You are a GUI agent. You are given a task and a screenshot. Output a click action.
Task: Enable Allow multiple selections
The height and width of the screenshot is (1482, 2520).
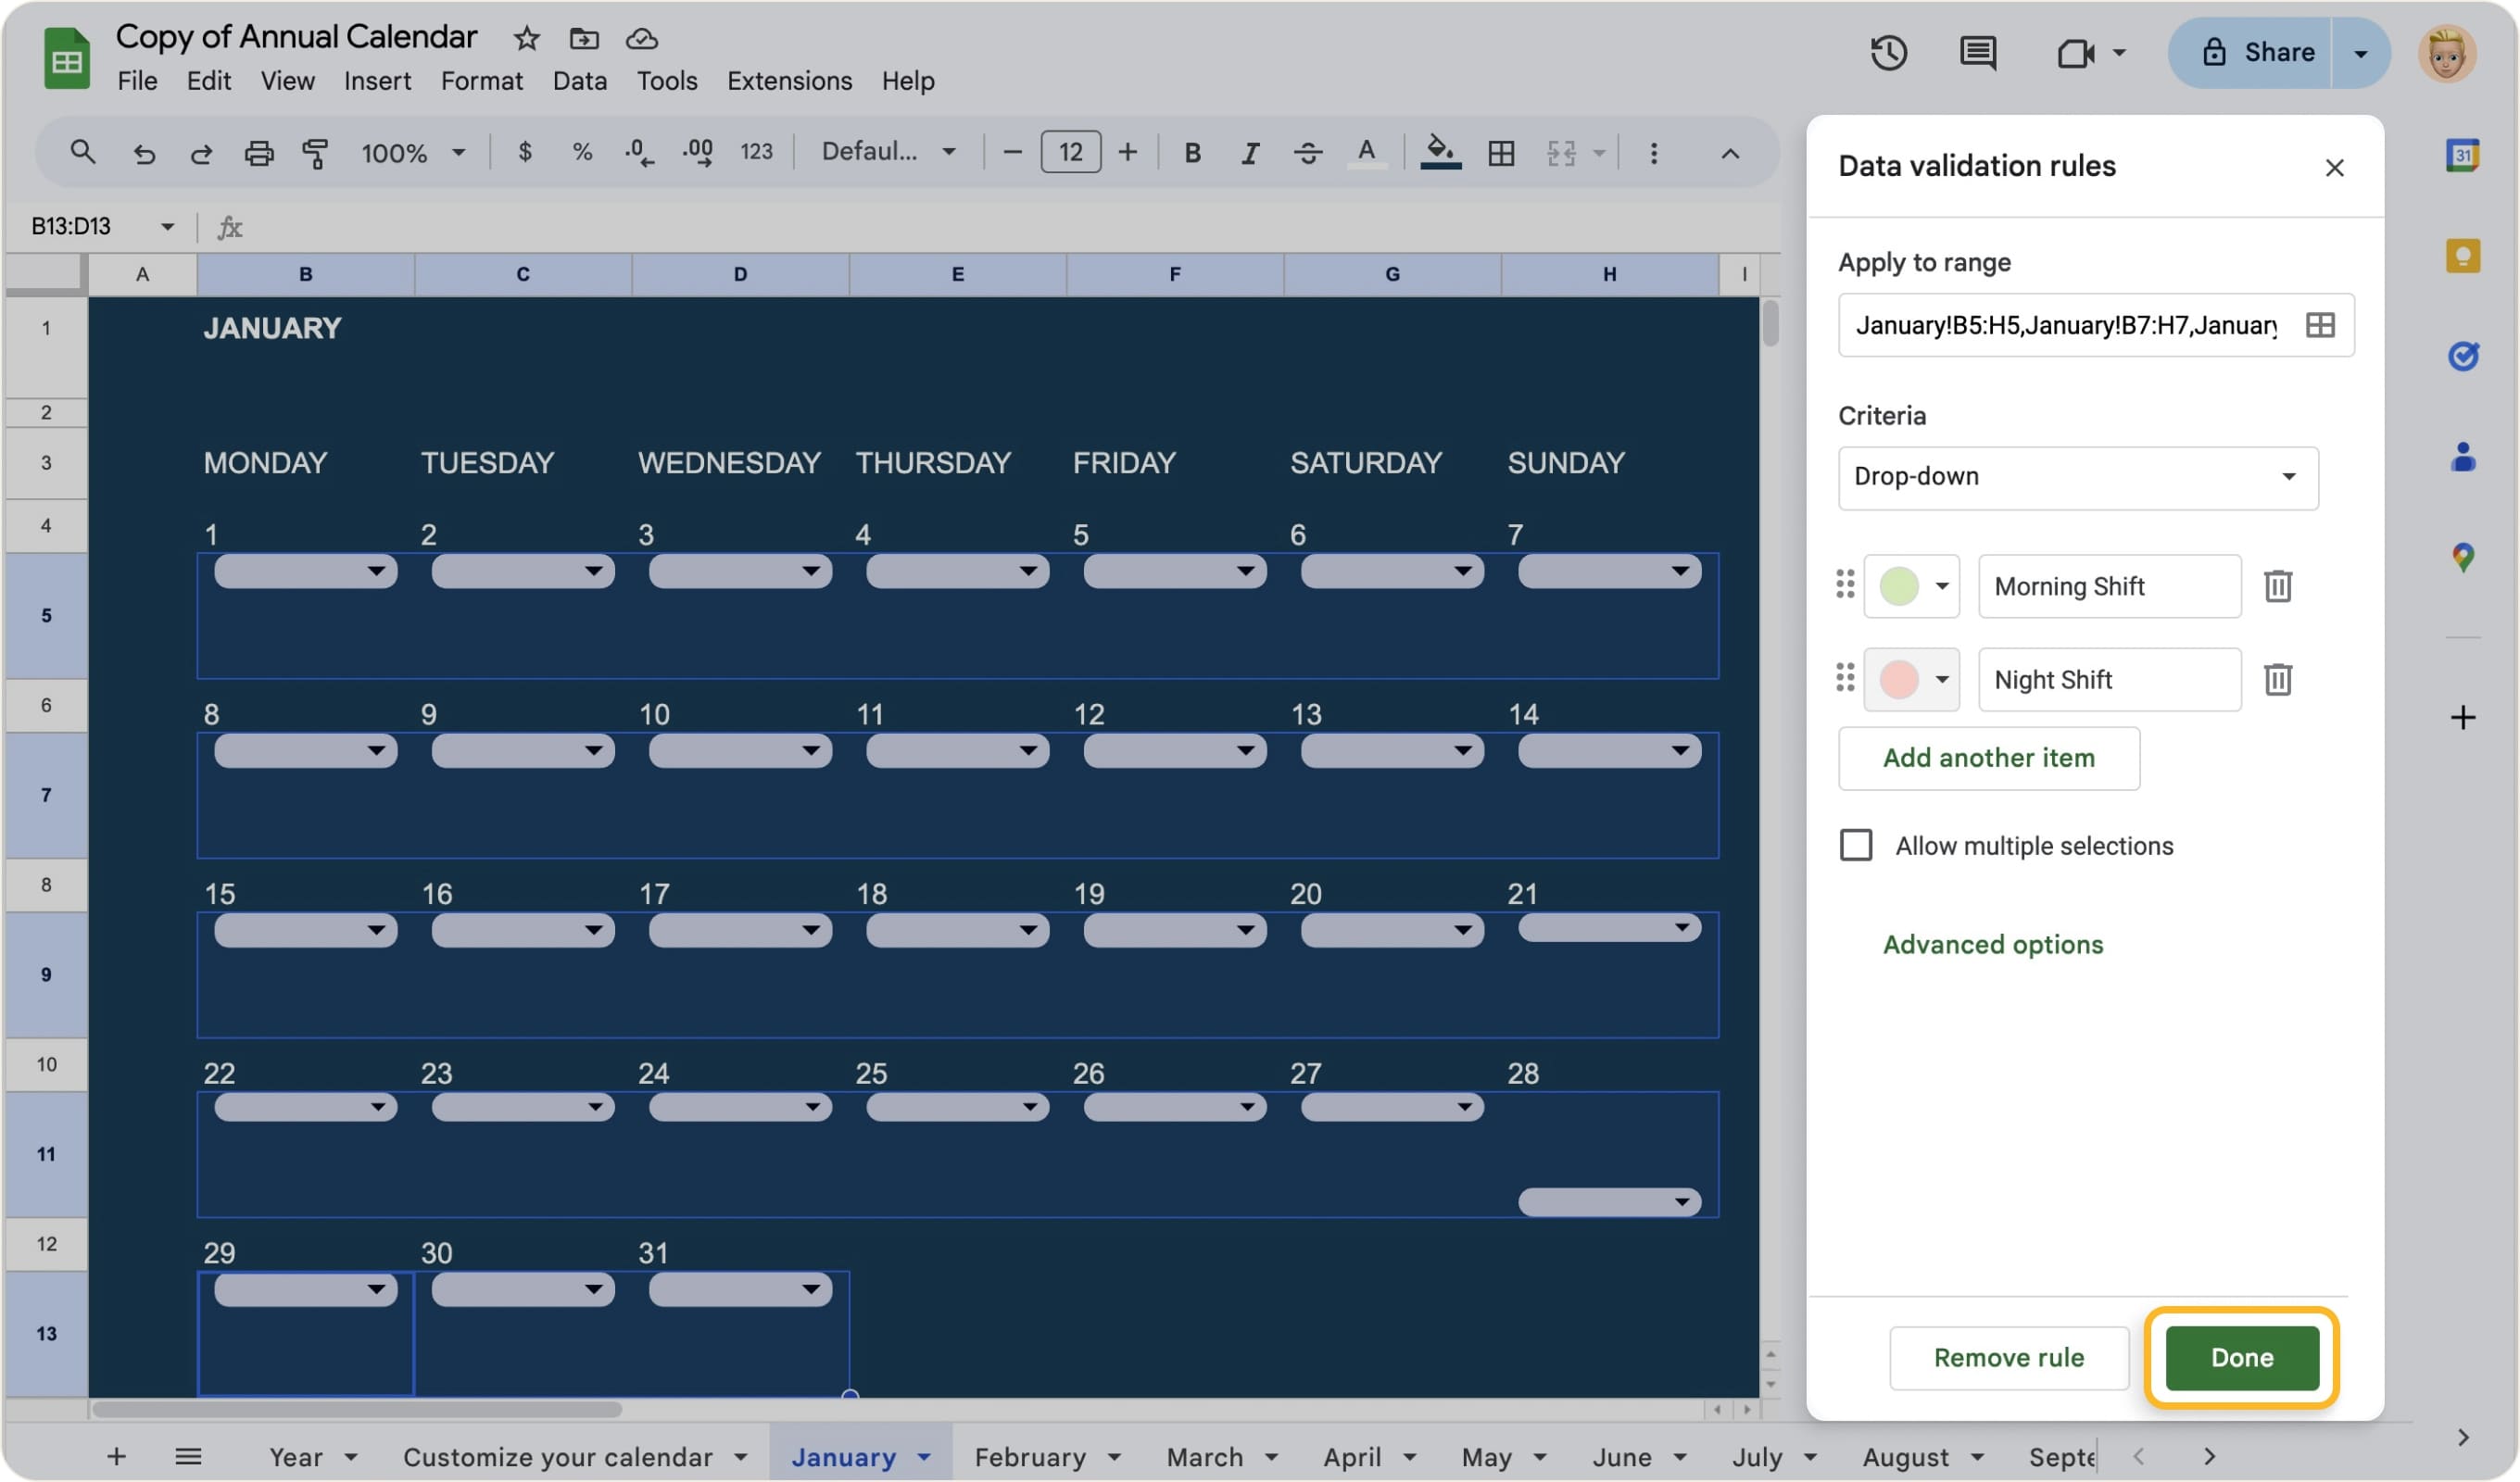pos(1856,845)
